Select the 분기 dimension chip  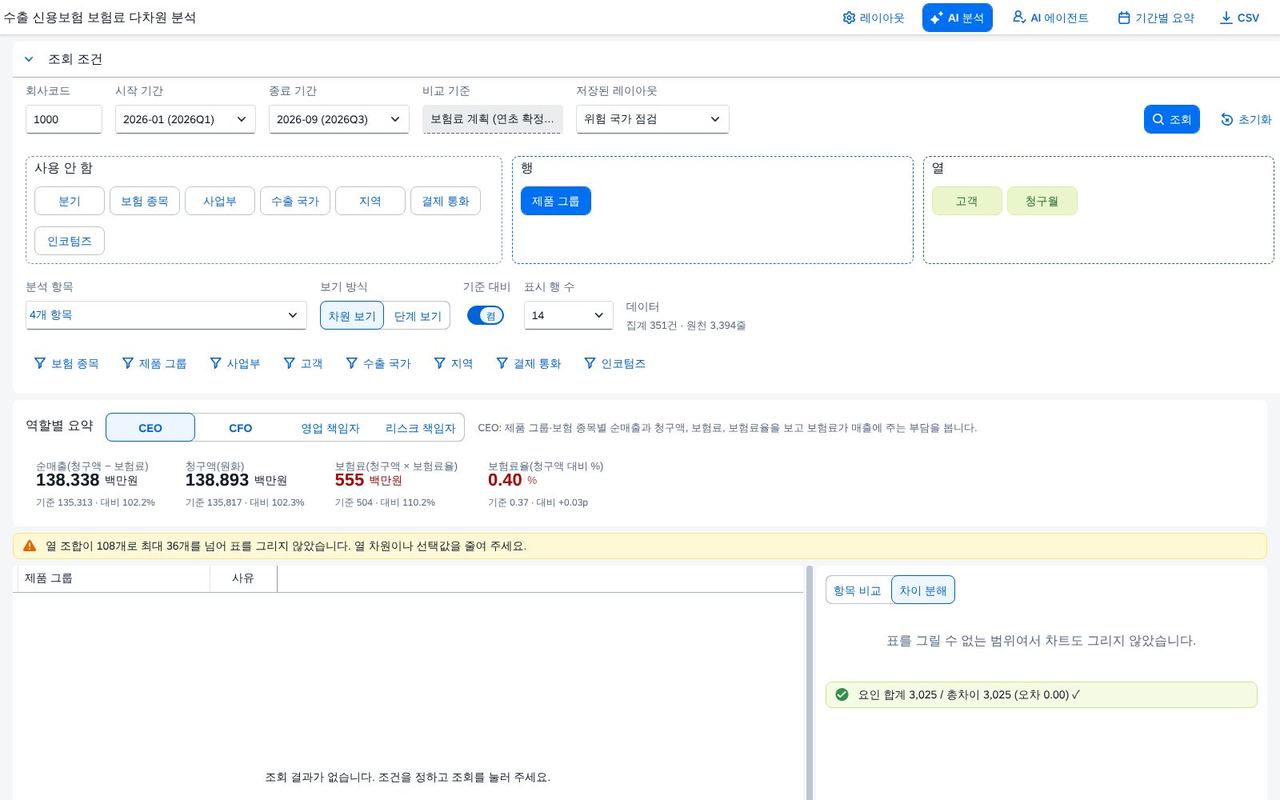69,201
